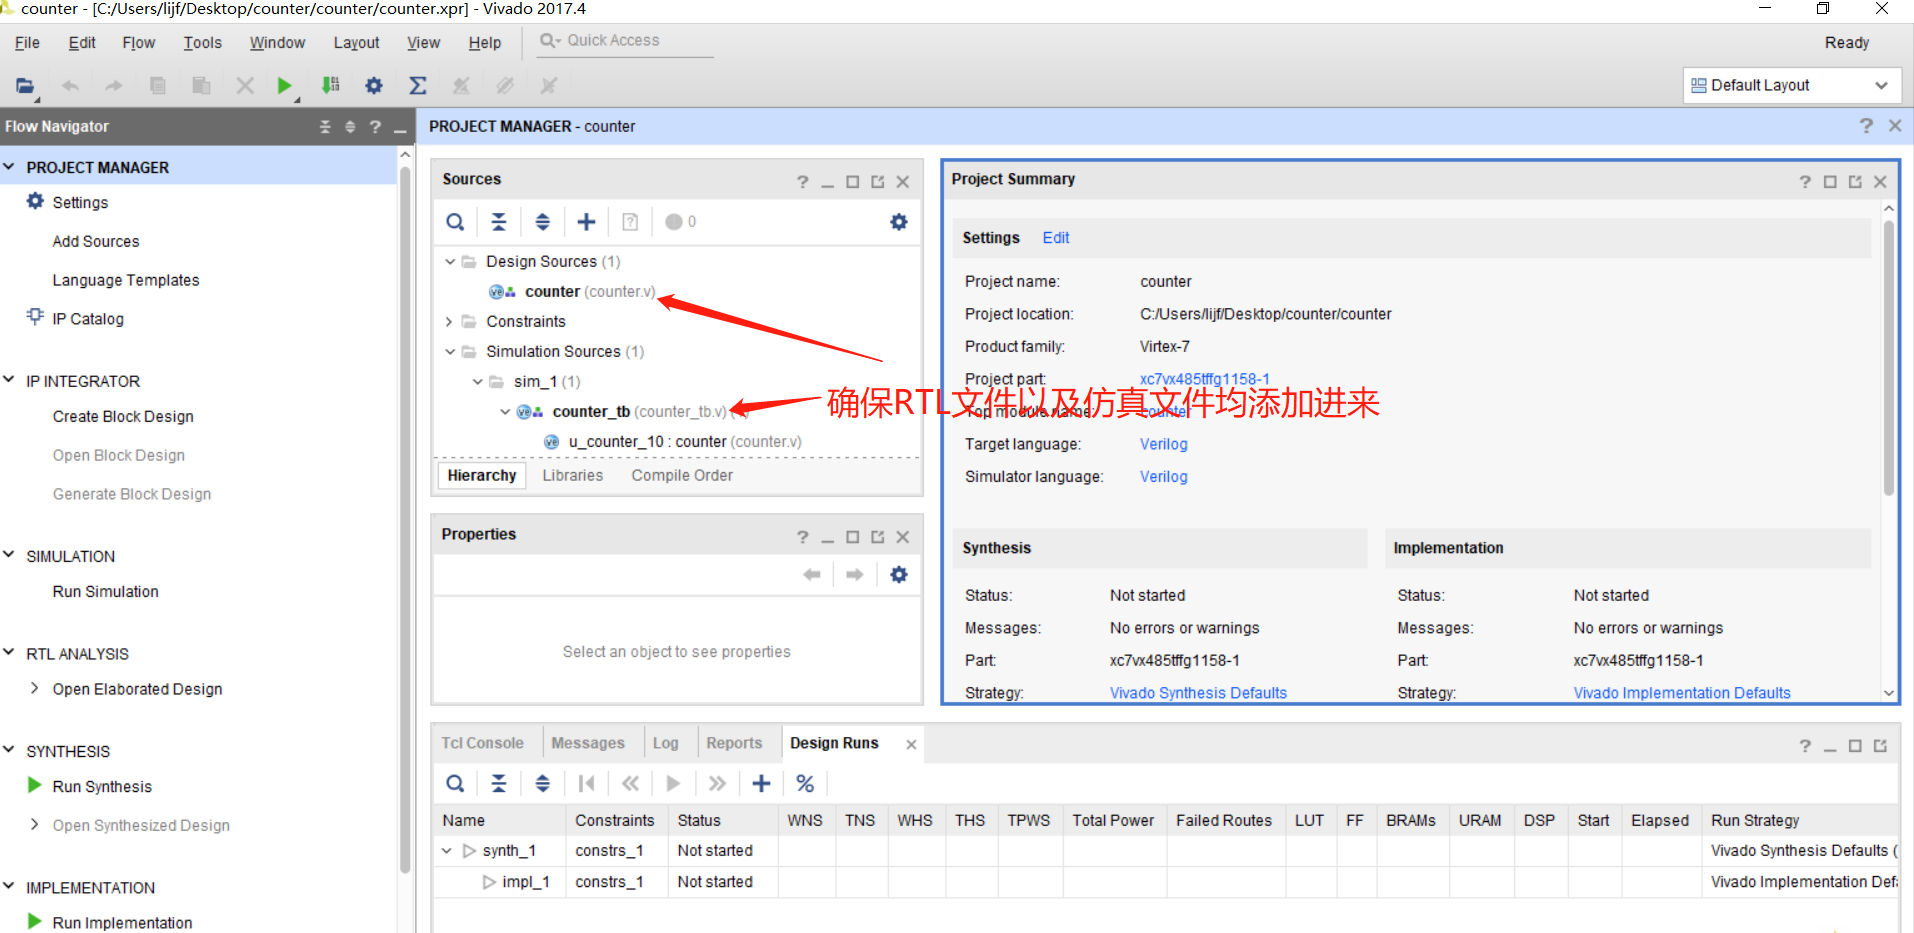Image resolution: width=1914 pixels, height=933 pixels.
Task: Click project part xc7vx485tffg1158-1 link
Action: click(1205, 379)
